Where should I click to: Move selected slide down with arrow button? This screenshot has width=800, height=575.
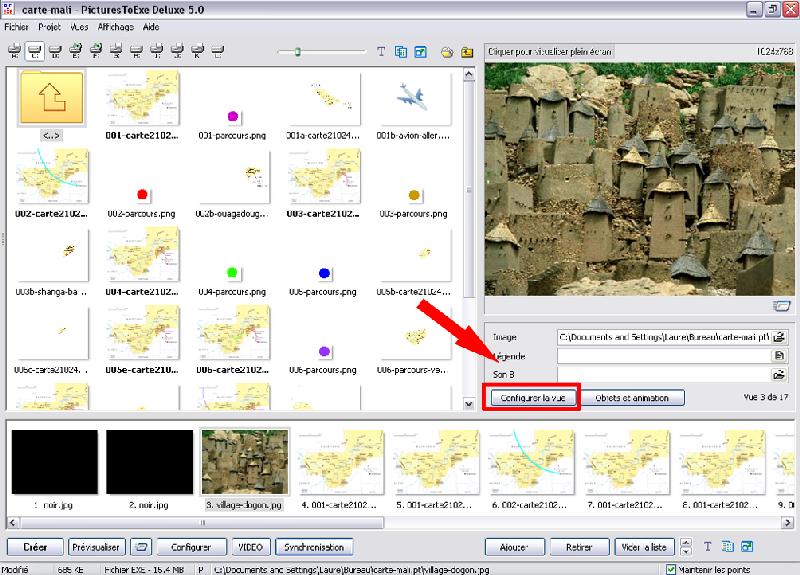686,551
